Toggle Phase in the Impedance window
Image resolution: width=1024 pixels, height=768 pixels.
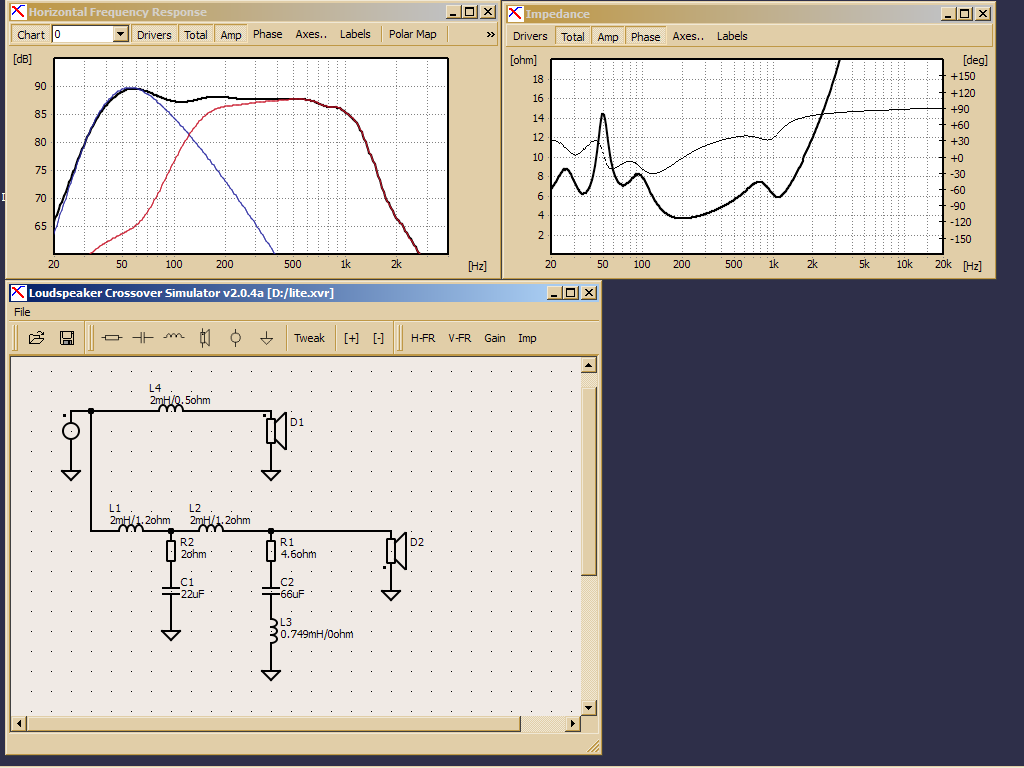coord(645,37)
